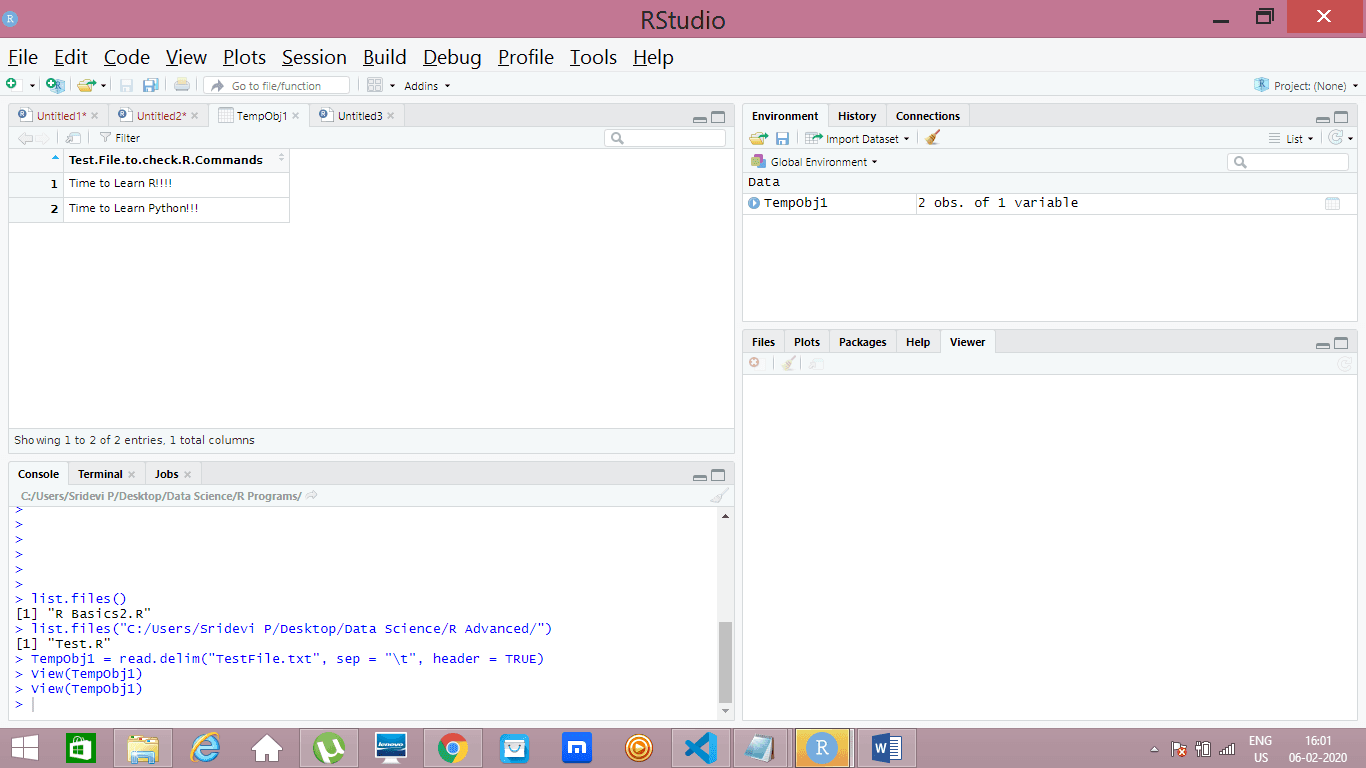Clear console with the broom icon

tap(719, 496)
